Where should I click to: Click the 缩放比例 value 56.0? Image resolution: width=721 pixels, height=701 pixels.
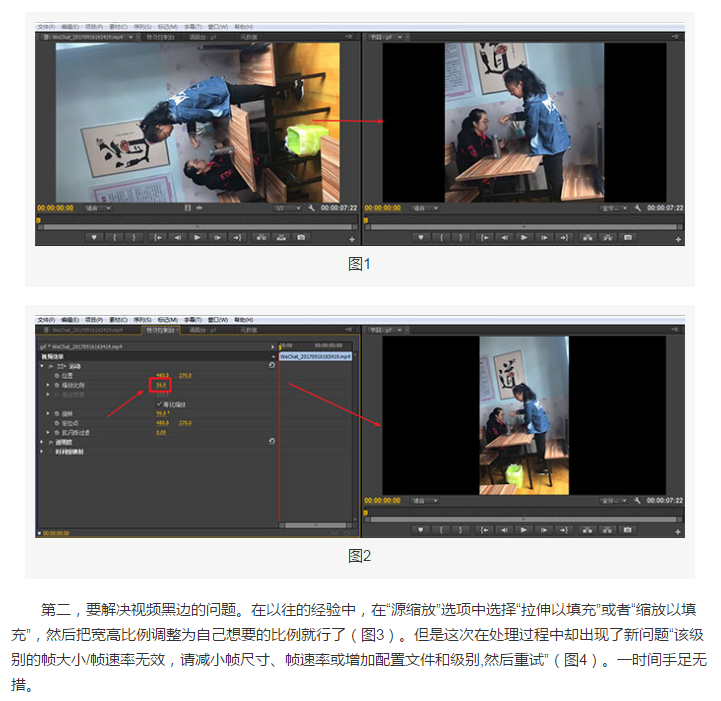(x=160, y=385)
